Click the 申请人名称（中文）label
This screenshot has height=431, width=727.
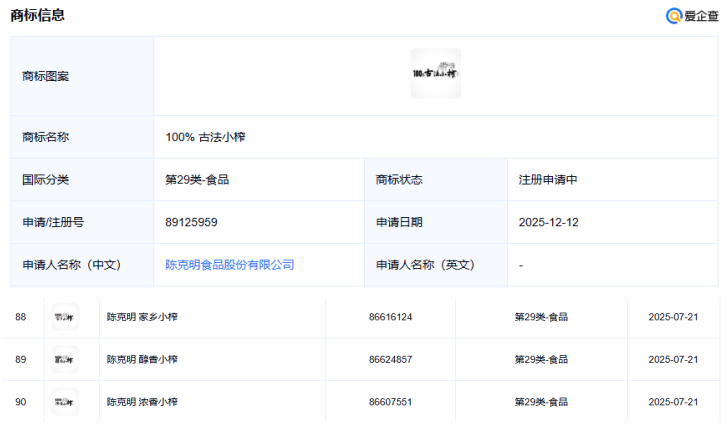72,265
